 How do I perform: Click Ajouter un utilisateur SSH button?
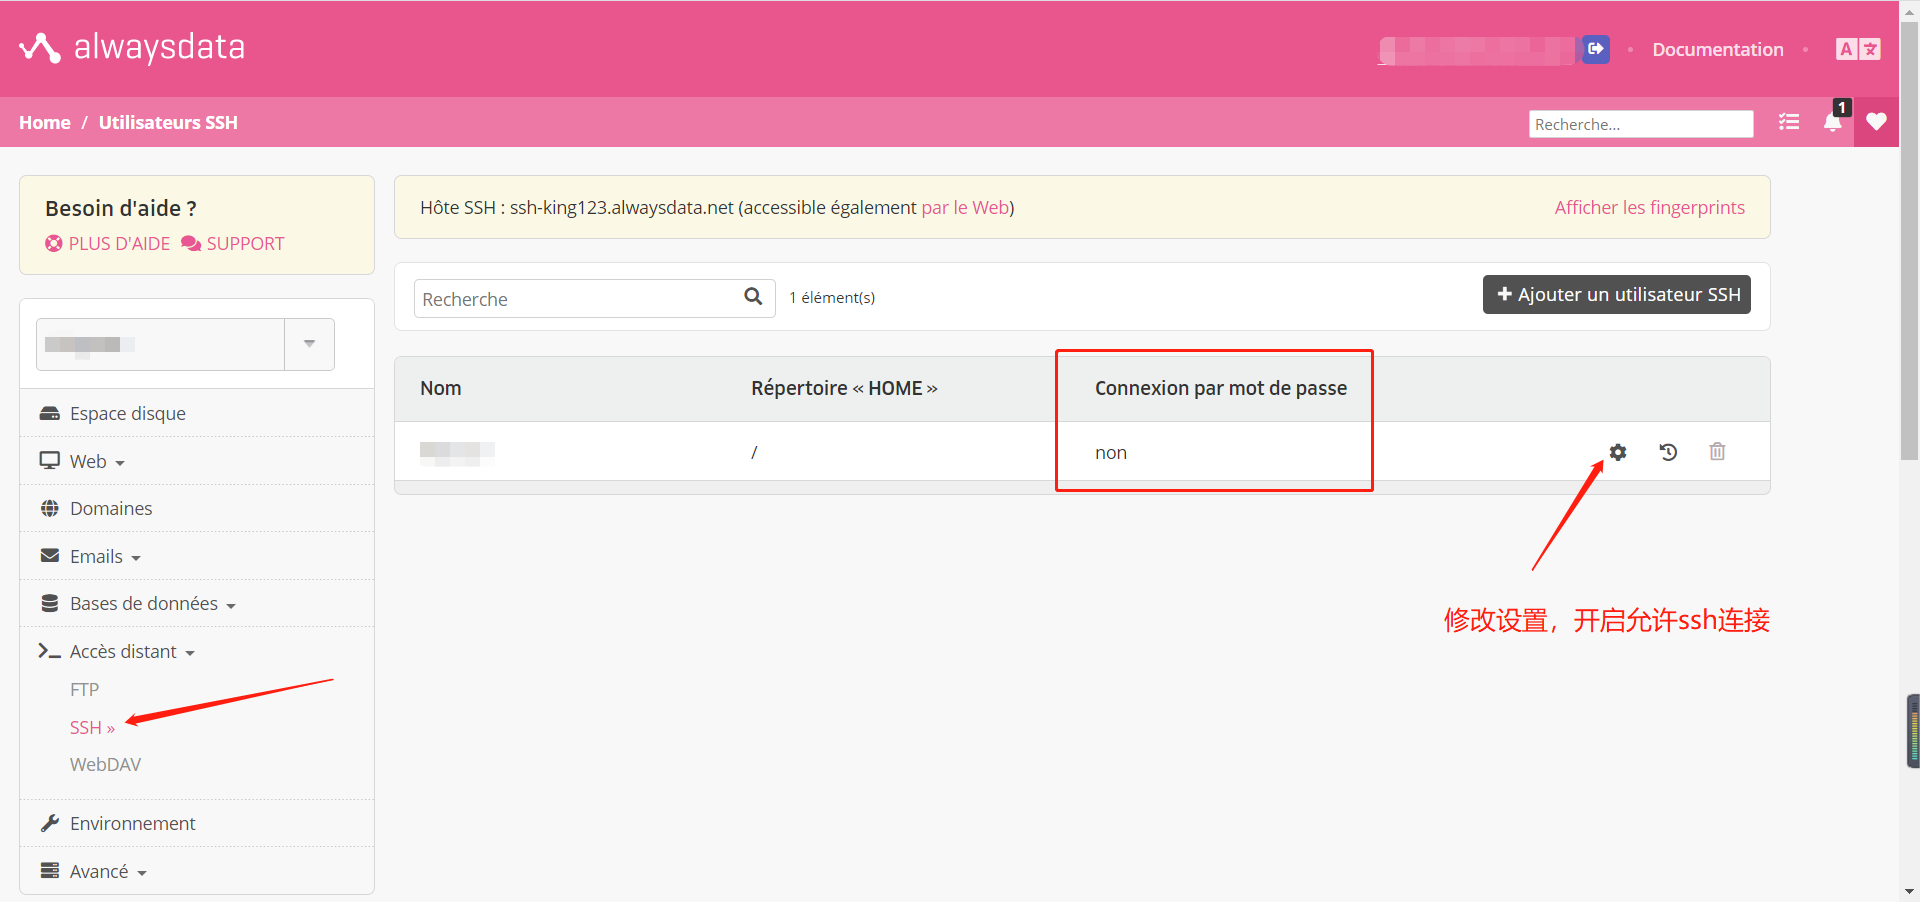point(1616,295)
